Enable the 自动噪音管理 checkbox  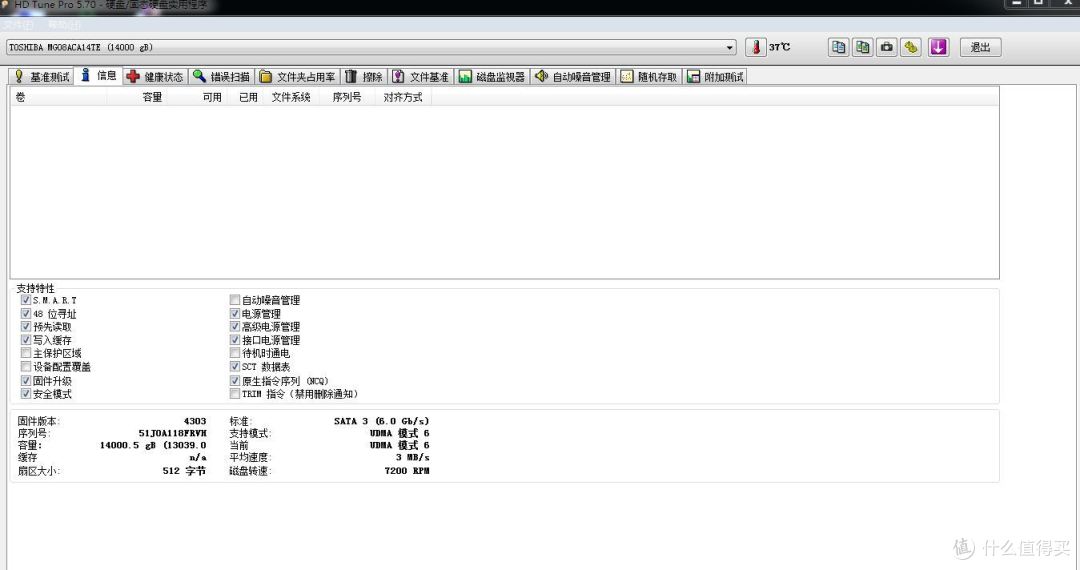tap(235, 300)
